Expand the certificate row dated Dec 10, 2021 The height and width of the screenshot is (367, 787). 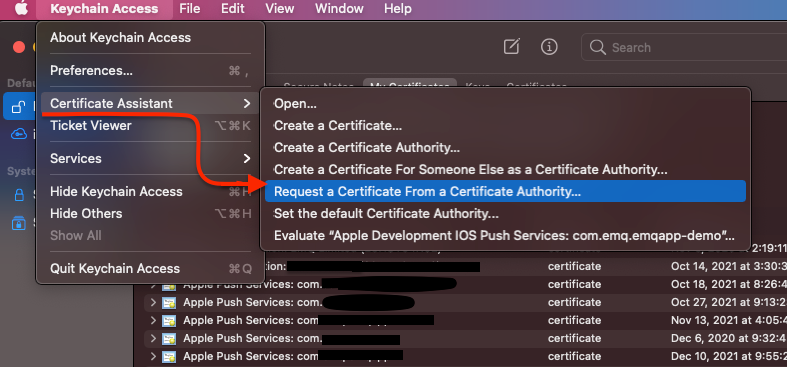click(x=154, y=356)
